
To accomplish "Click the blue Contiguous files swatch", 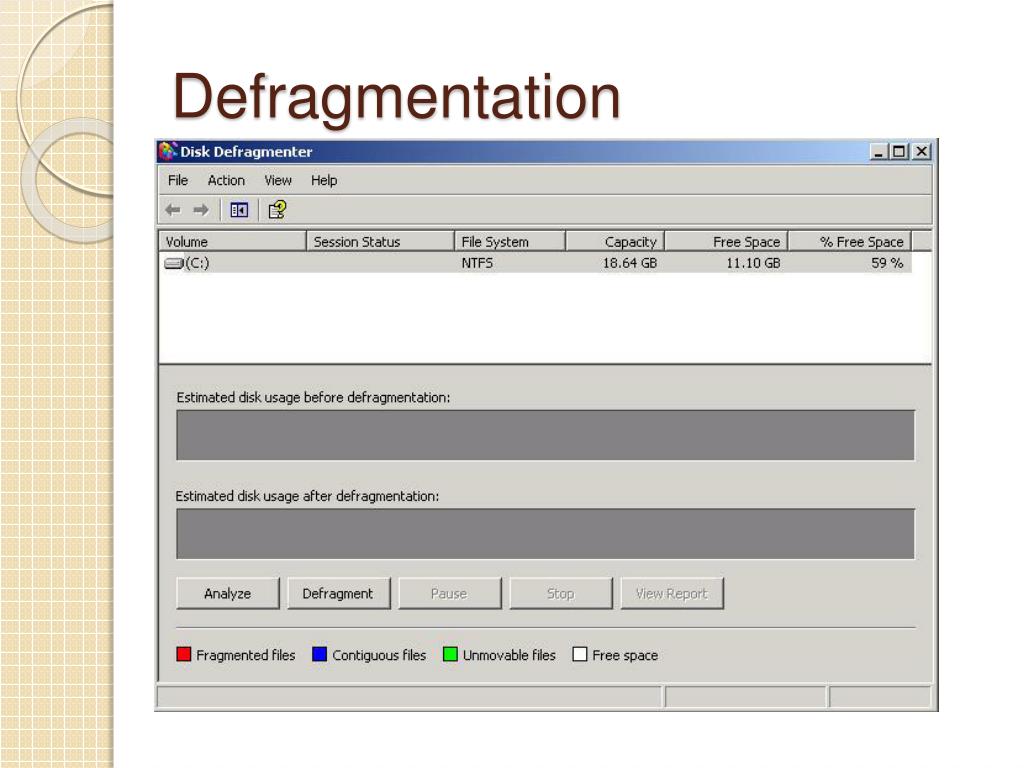I will coord(319,654).
